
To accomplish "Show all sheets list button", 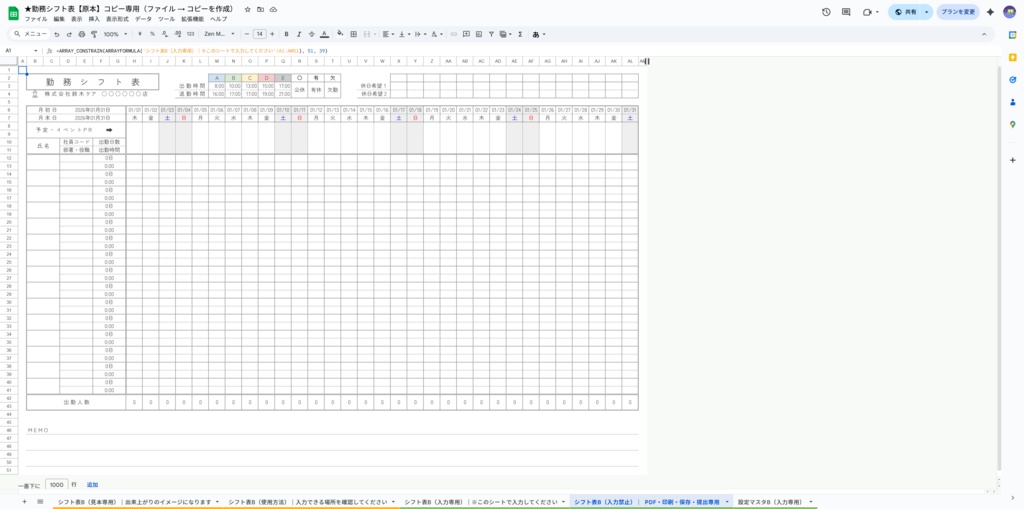I will pyautogui.click(x=40, y=502).
